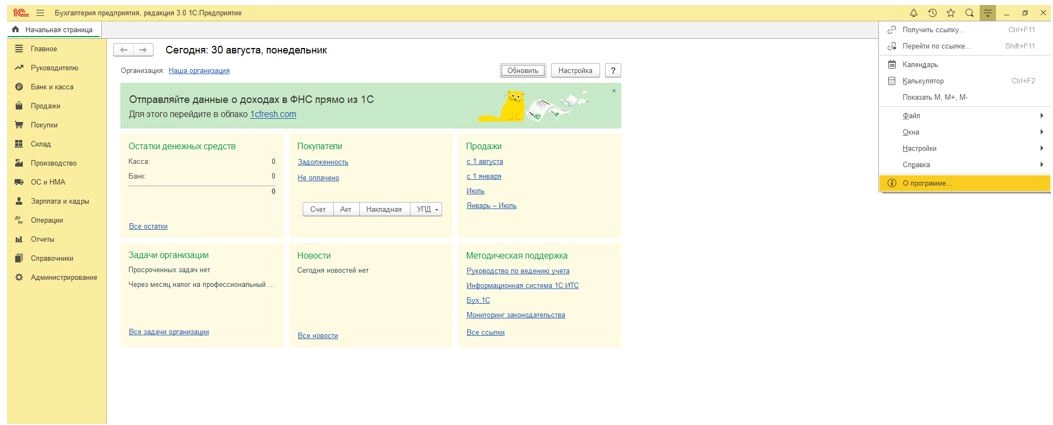The height and width of the screenshot is (425, 1053).
Task: Open the Все ссылки link
Action: pos(486,332)
